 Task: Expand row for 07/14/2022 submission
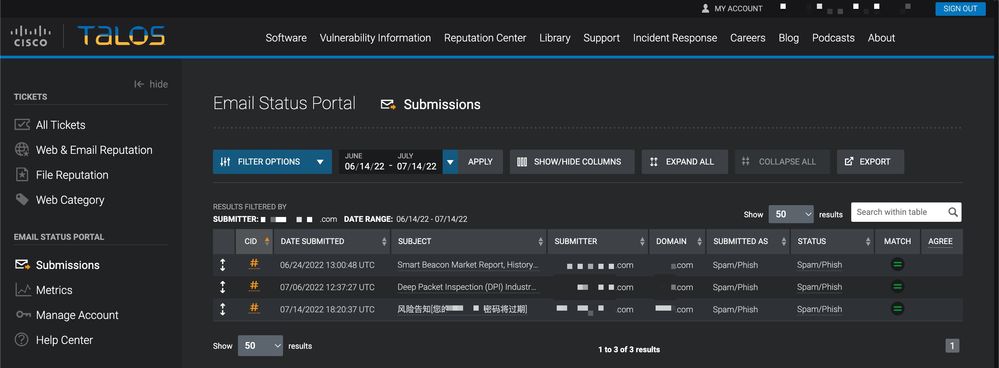coord(223,309)
